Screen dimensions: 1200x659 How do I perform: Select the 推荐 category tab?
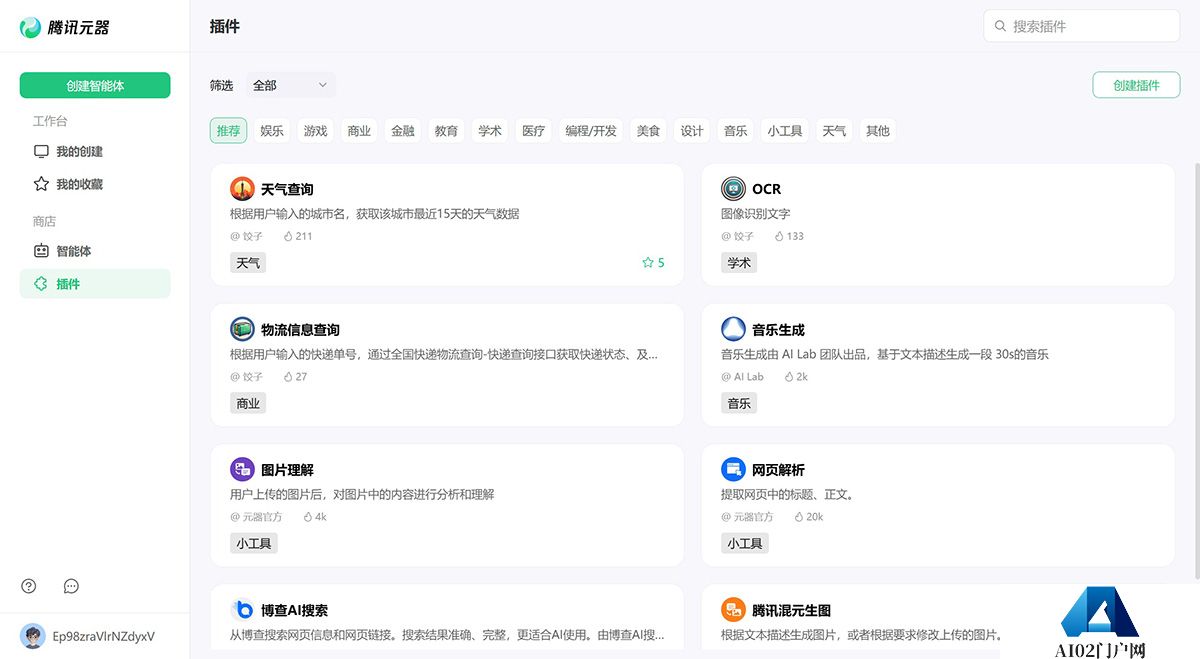[228, 131]
